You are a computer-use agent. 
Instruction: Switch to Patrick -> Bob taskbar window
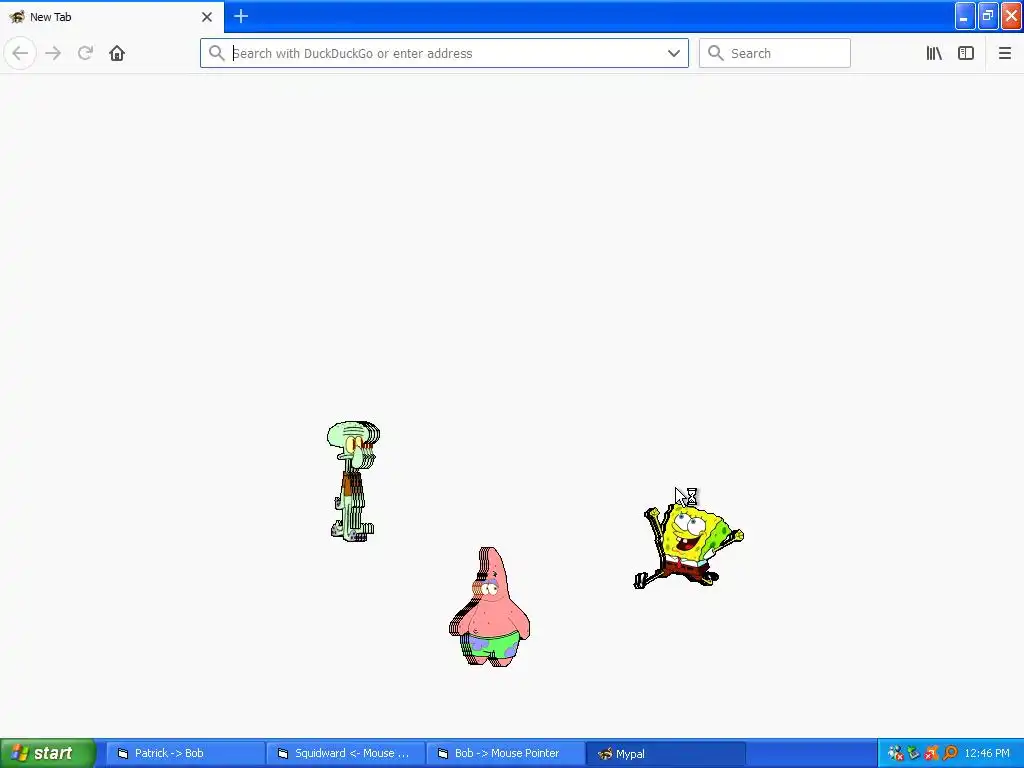pyautogui.click(x=184, y=753)
